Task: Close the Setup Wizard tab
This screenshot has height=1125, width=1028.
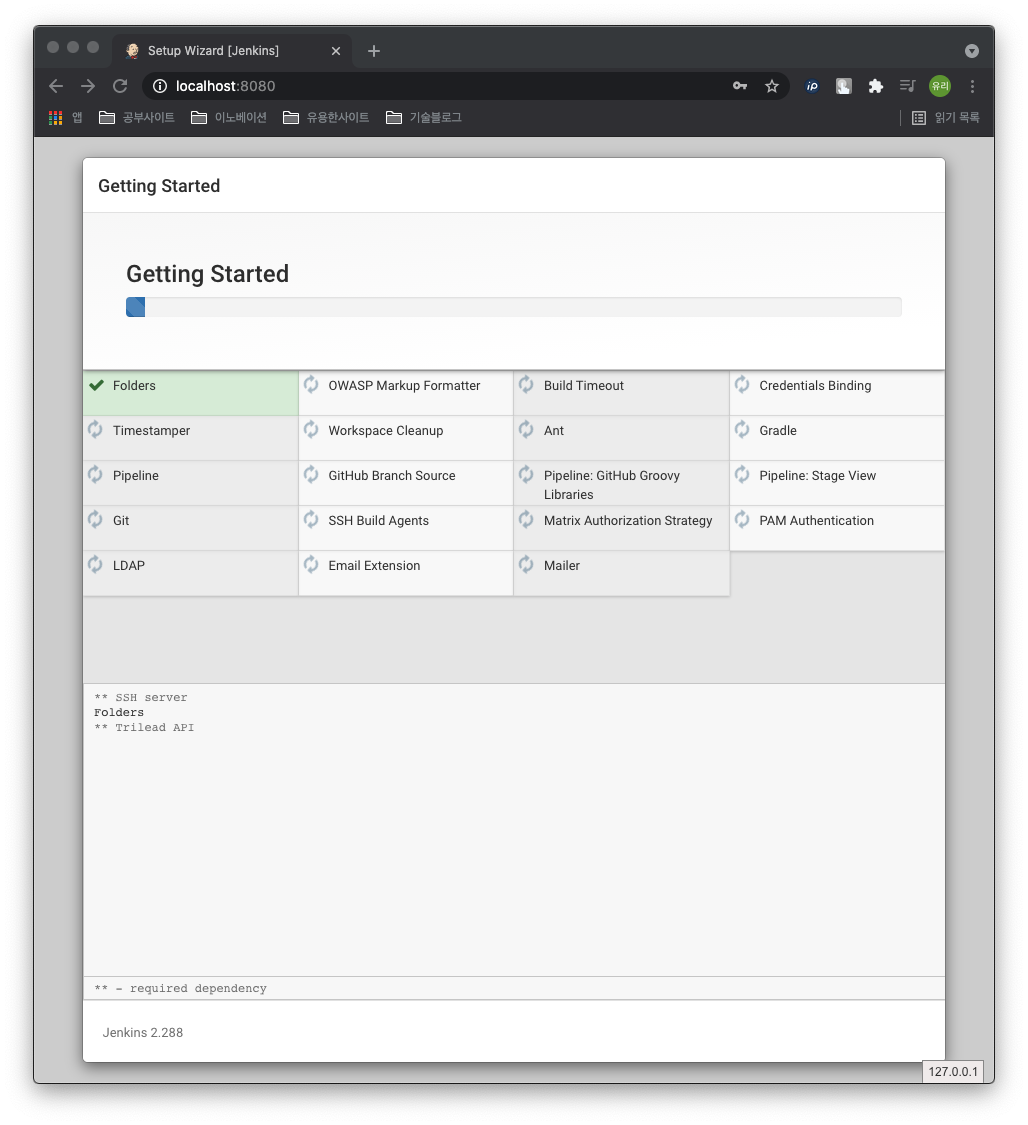Action: (336, 51)
